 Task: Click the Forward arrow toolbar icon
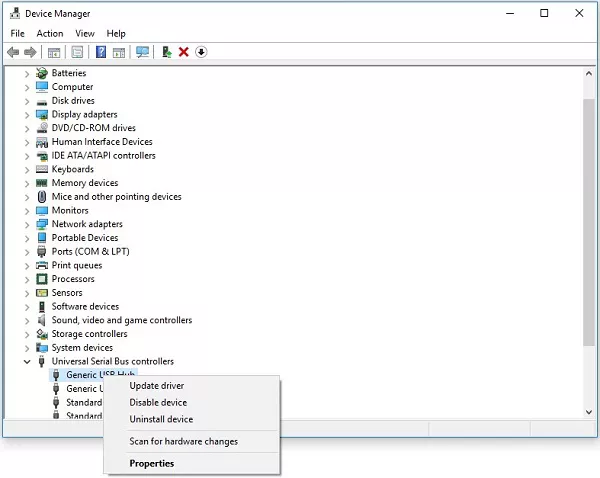pos(30,52)
